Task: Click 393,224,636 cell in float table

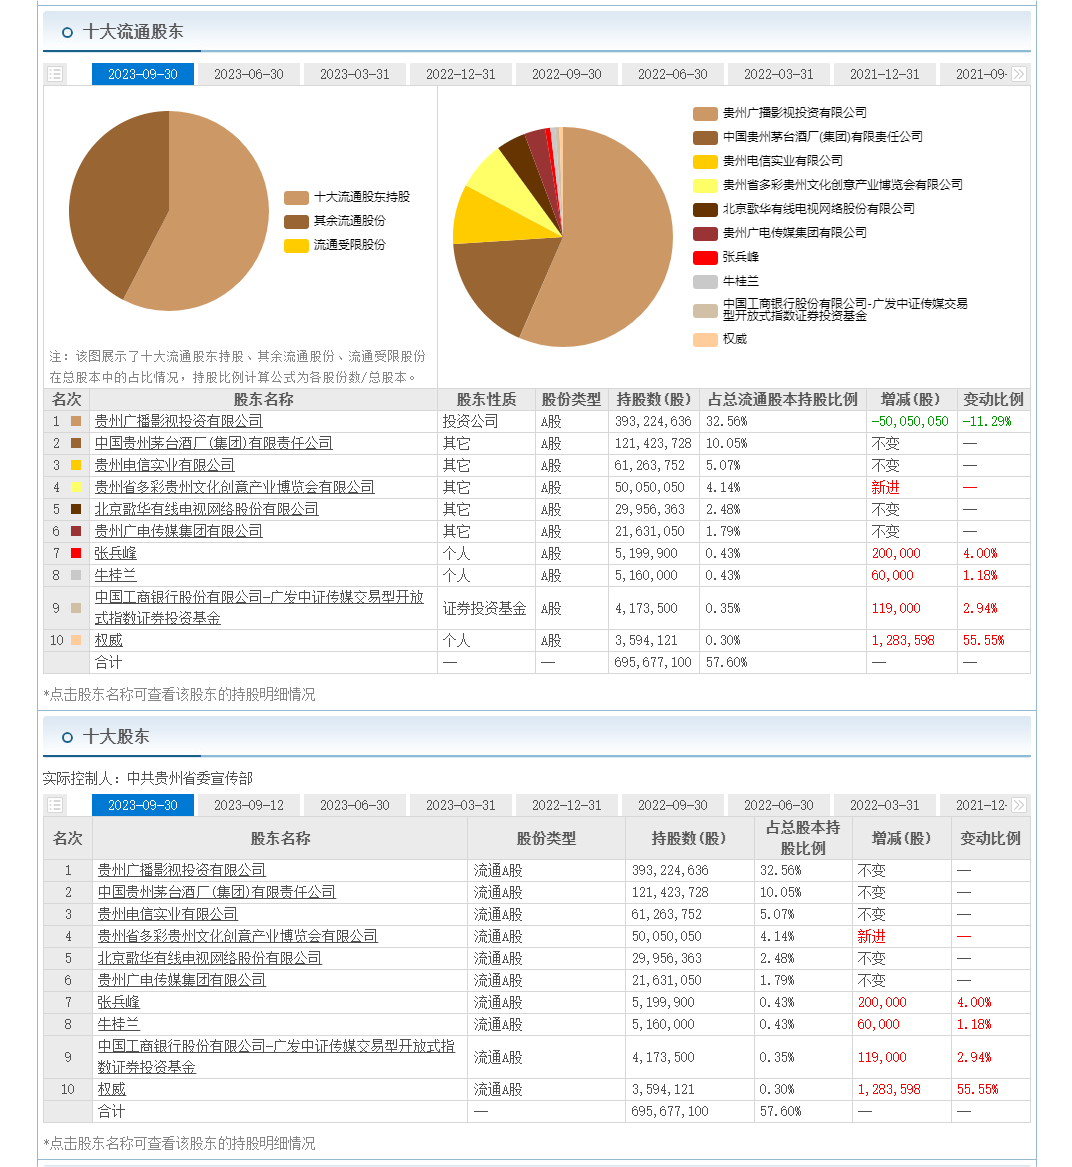Action: coord(653,421)
